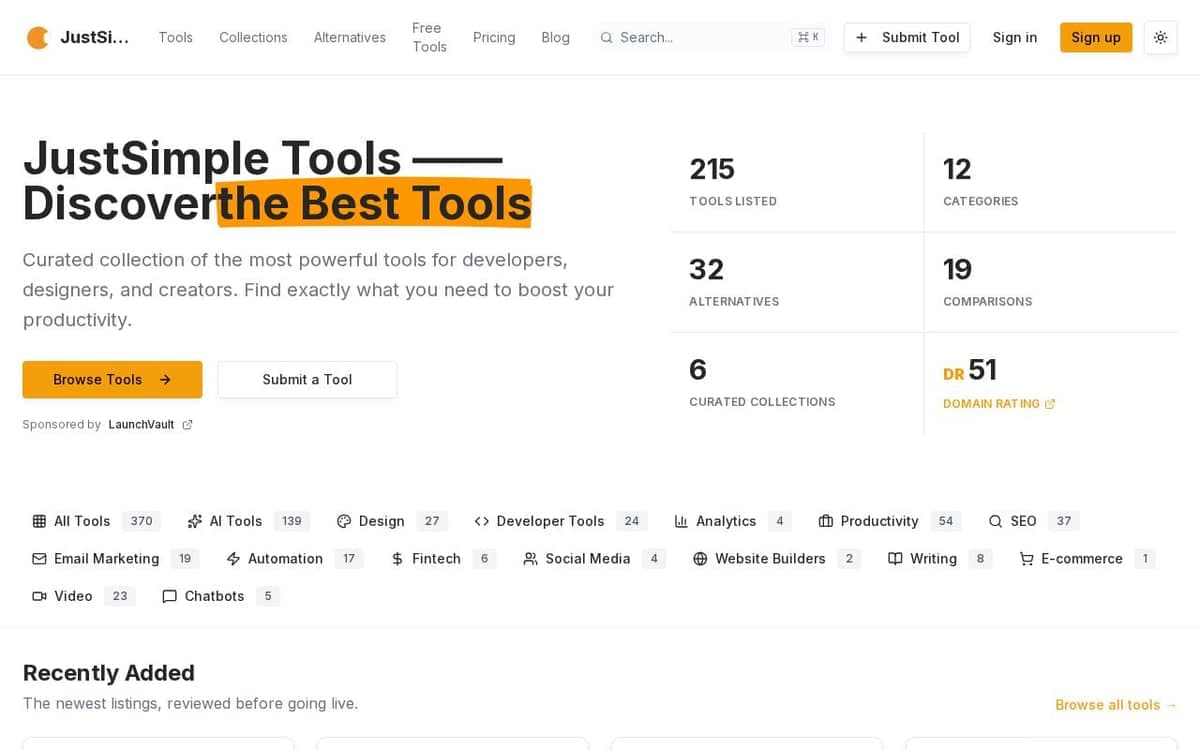The width and height of the screenshot is (1200, 750).
Task: Click the JustSimple orange logo icon
Action: [38, 38]
